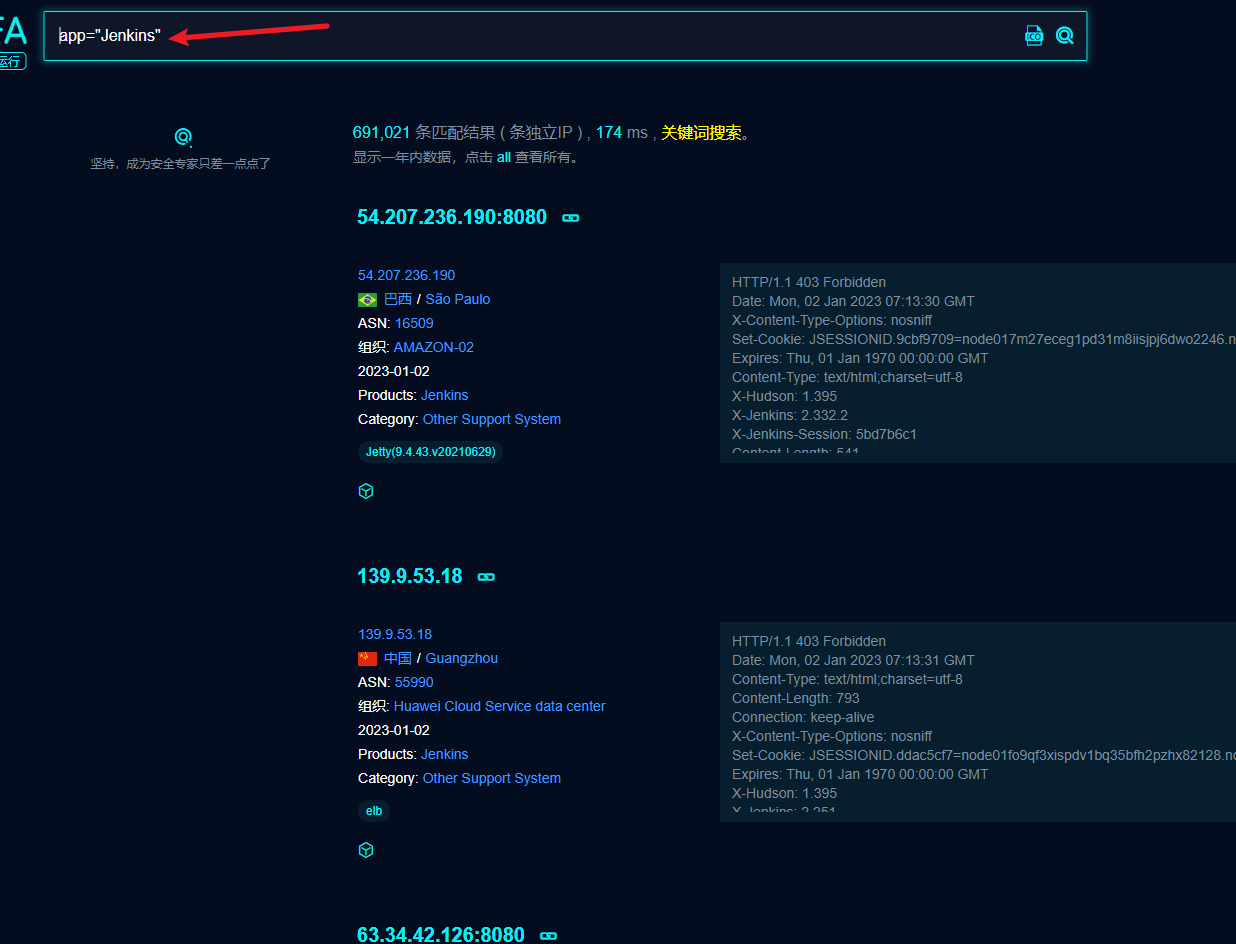Open link icon beside 63.34.42.126:8080

[x=548, y=936]
